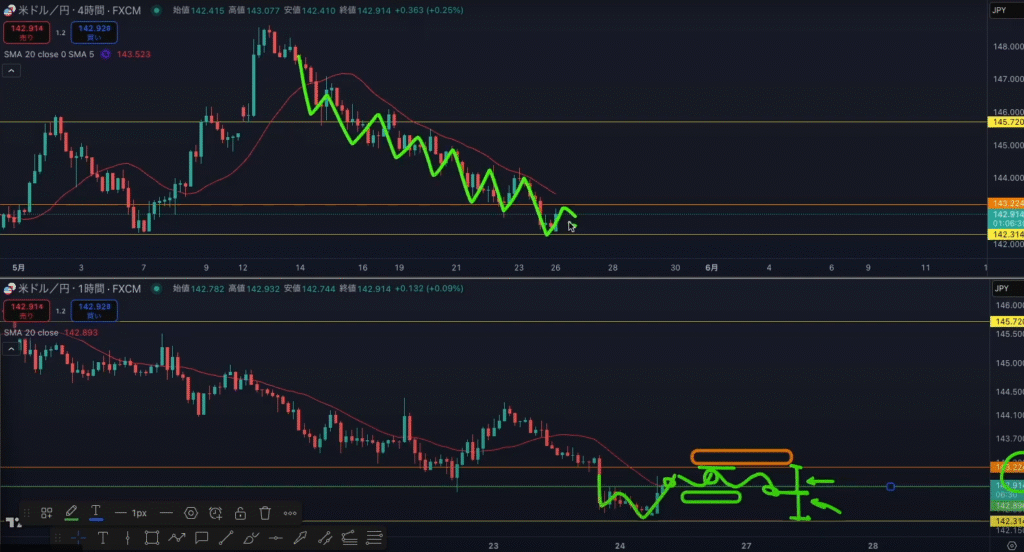
Task: Select the parallel channel tool
Action: point(325,538)
